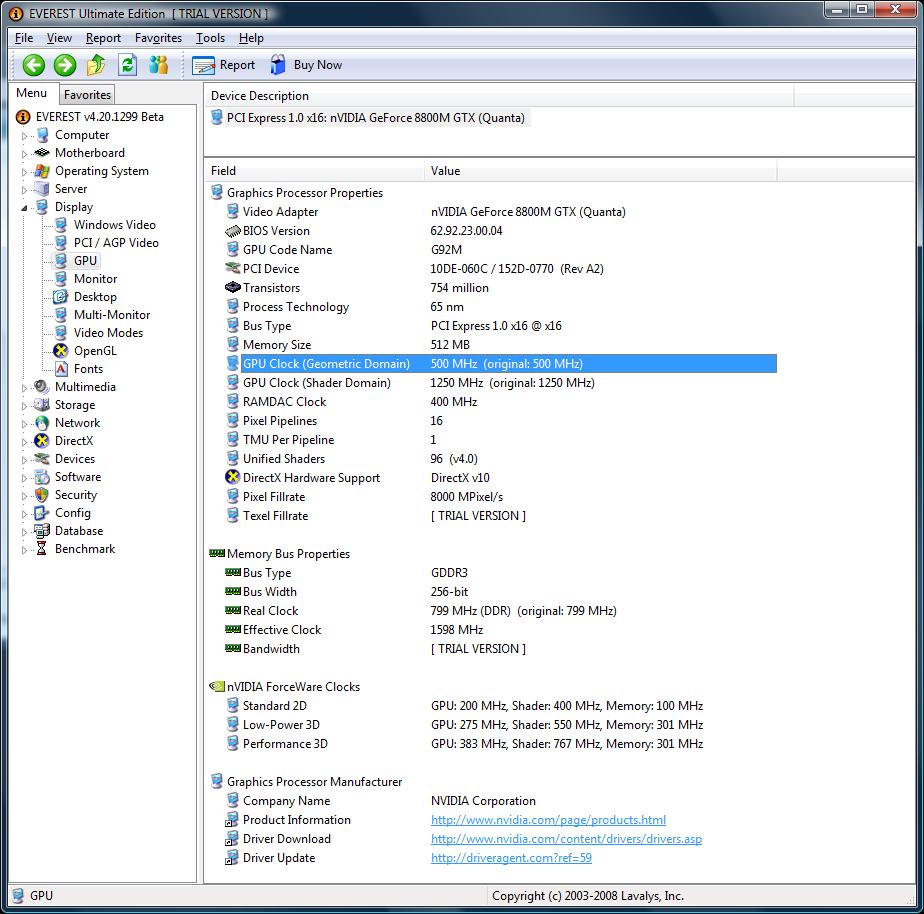The height and width of the screenshot is (914, 924).
Task: Click the nVIDIA ForceWare Clocks logo icon
Action: (x=217, y=687)
